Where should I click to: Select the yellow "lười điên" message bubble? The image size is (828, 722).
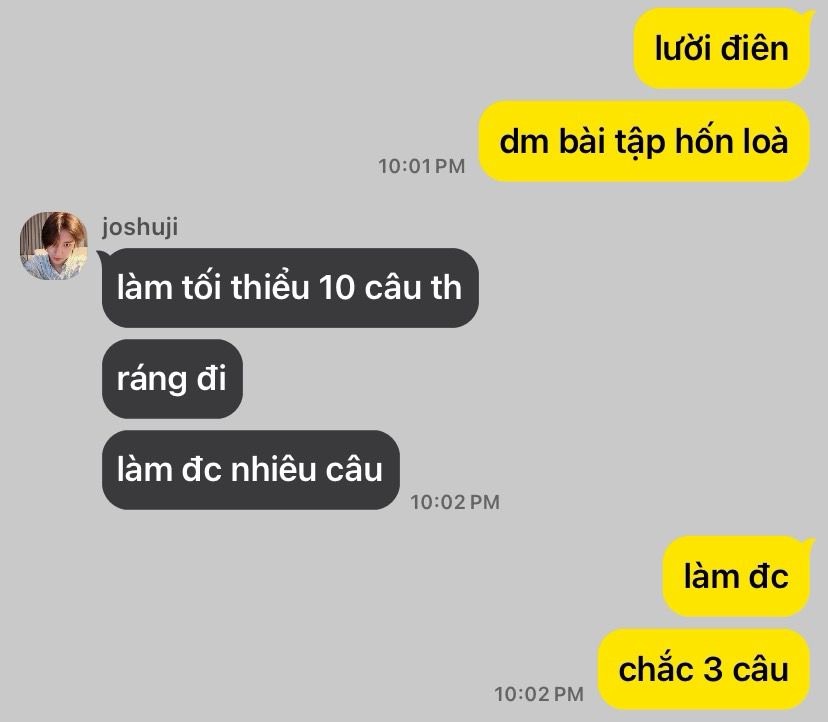(721, 48)
